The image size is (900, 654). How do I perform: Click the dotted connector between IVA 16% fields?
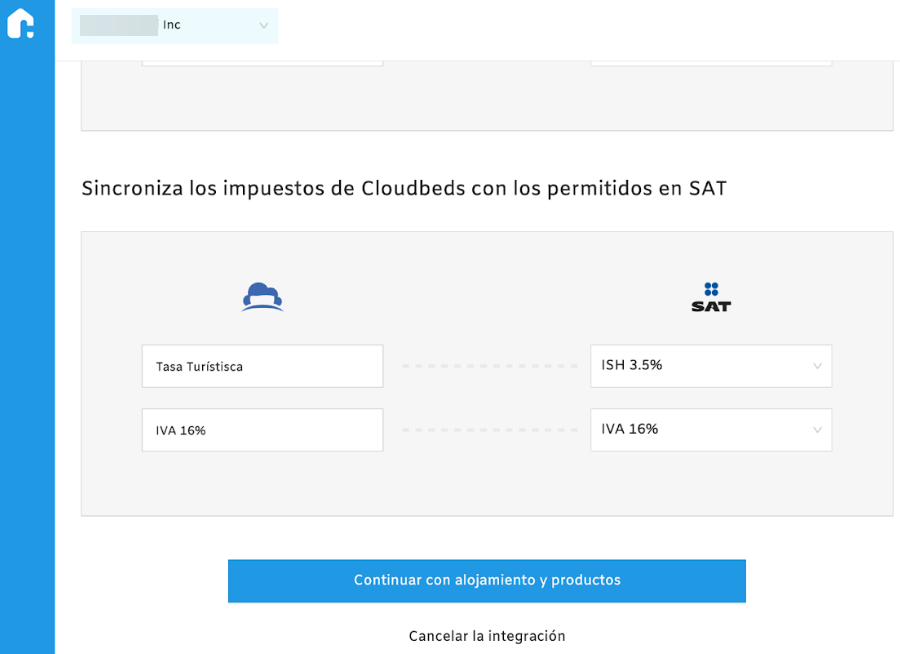click(489, 430)
